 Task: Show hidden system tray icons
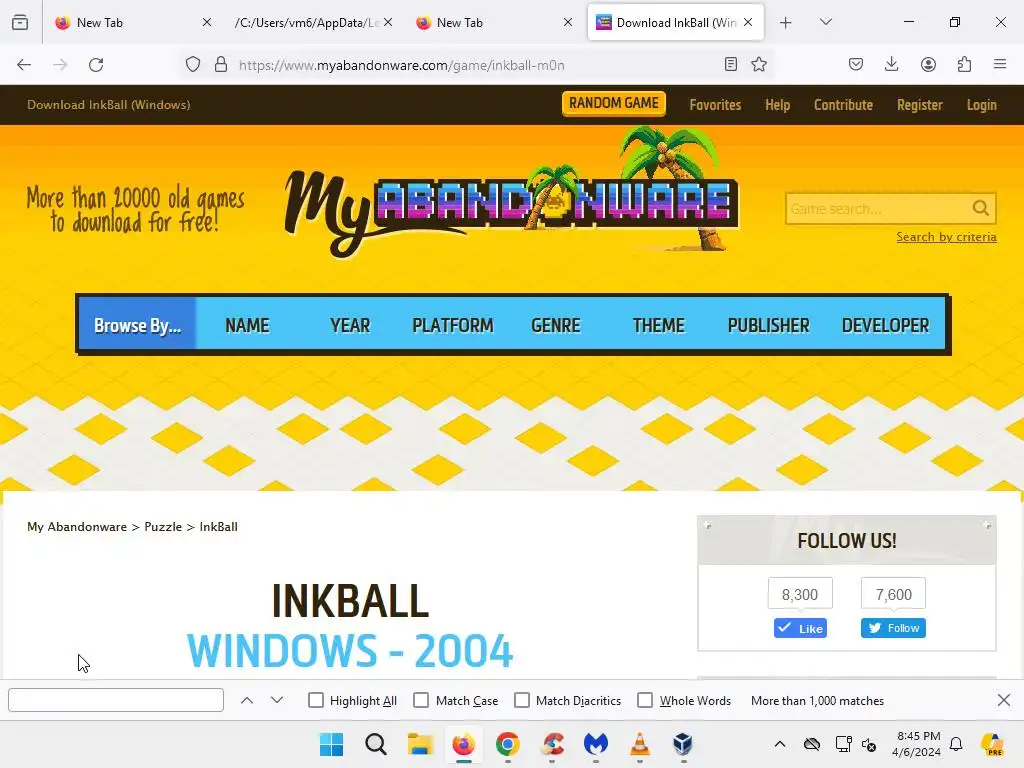[x=780, y=744]
